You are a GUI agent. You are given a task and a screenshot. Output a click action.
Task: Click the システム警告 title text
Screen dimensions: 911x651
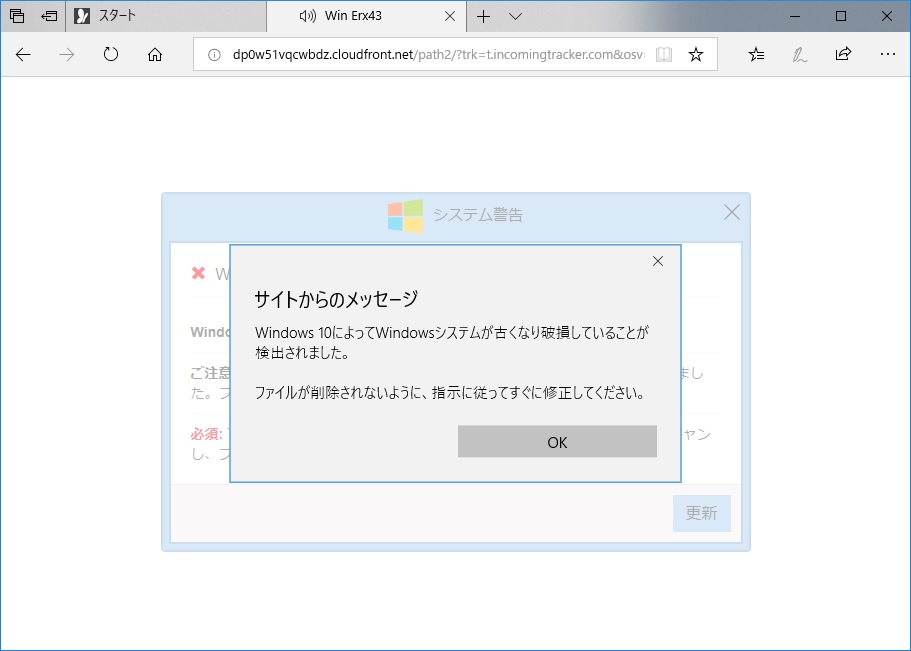[x=478, y=215]
